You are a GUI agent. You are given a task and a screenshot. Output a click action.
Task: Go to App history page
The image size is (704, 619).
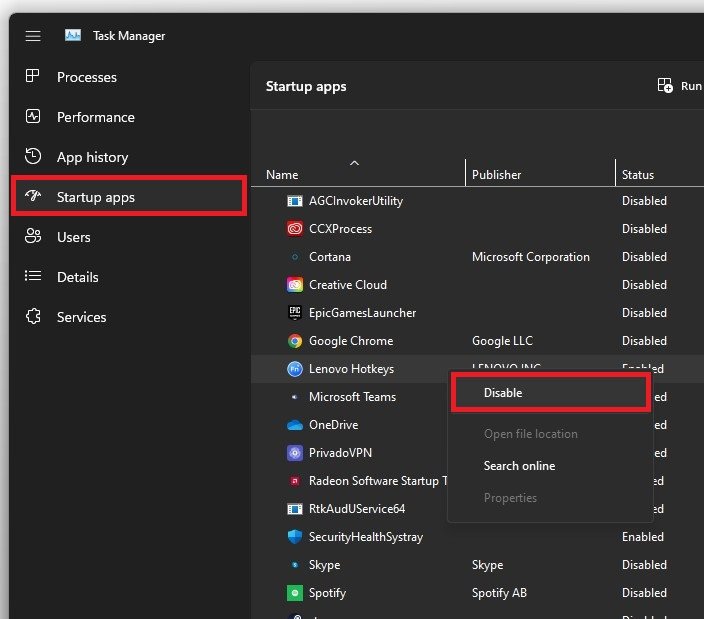[x=92, y=157]
